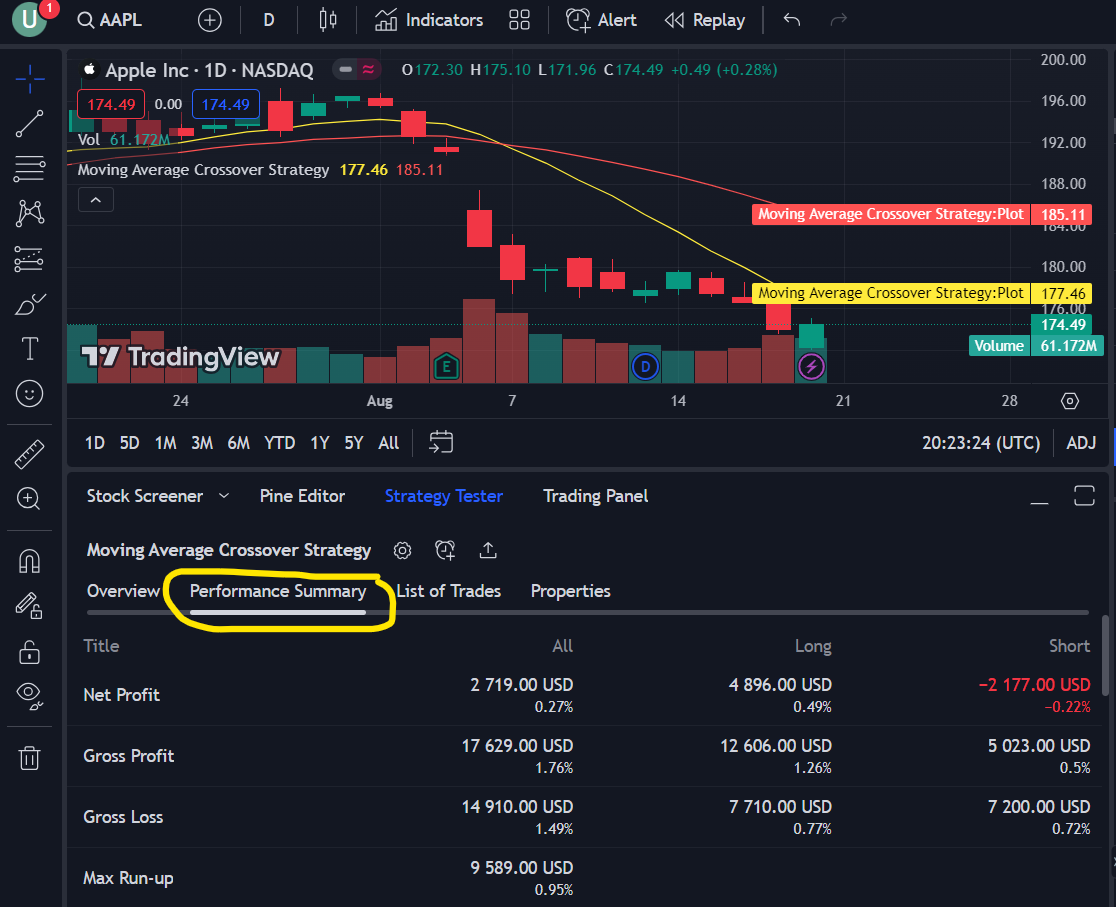Redo the last chart action
1116x907 pixels.
coord(838,20)
